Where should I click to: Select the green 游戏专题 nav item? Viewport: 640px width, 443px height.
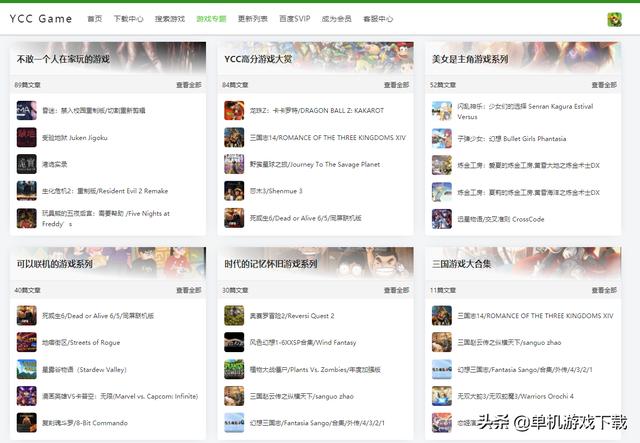211,19
